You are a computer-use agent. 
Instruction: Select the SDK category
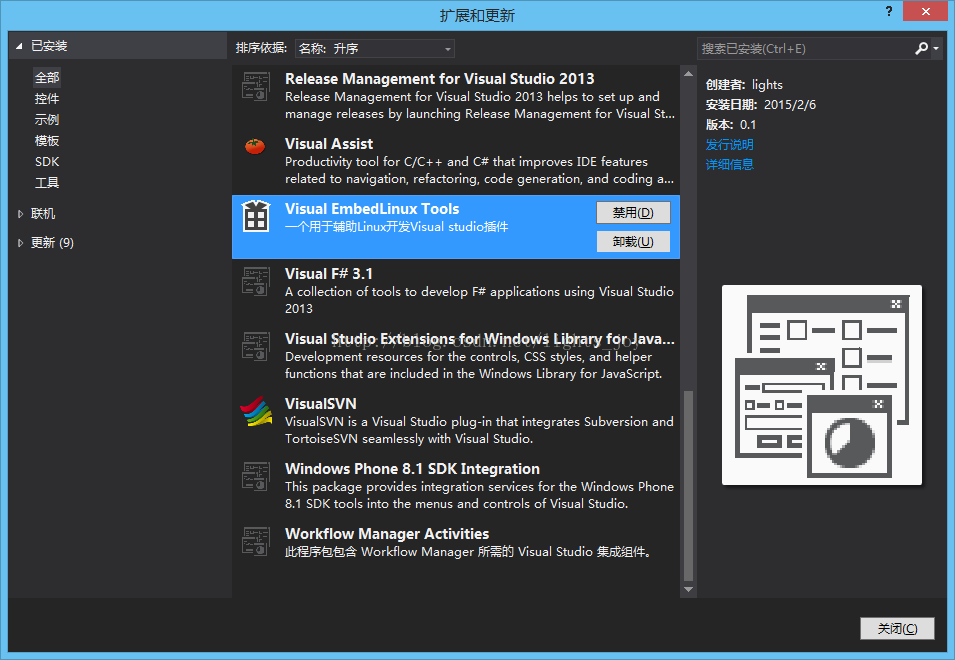(x=47, y=162)
